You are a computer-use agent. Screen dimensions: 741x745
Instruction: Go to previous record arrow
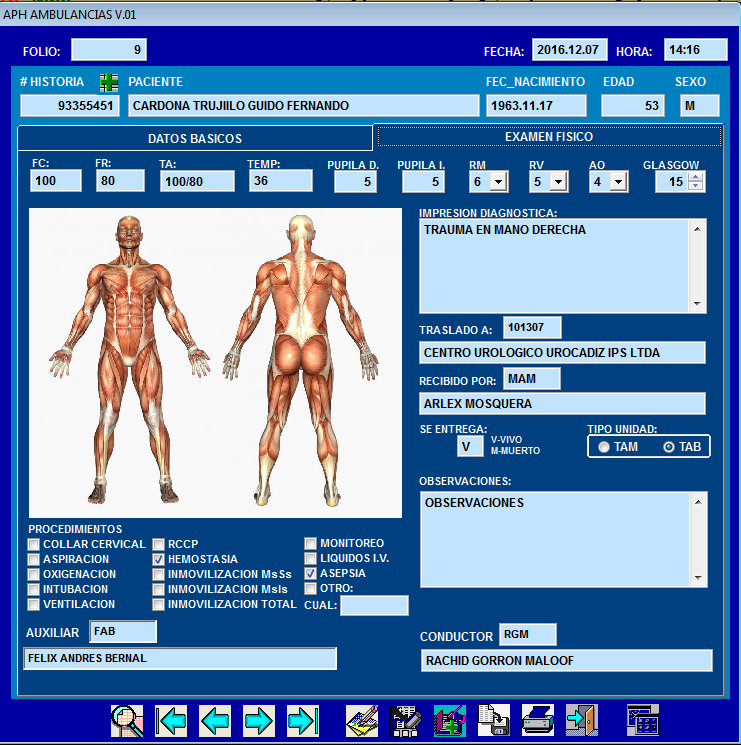(x=215, y=721)
